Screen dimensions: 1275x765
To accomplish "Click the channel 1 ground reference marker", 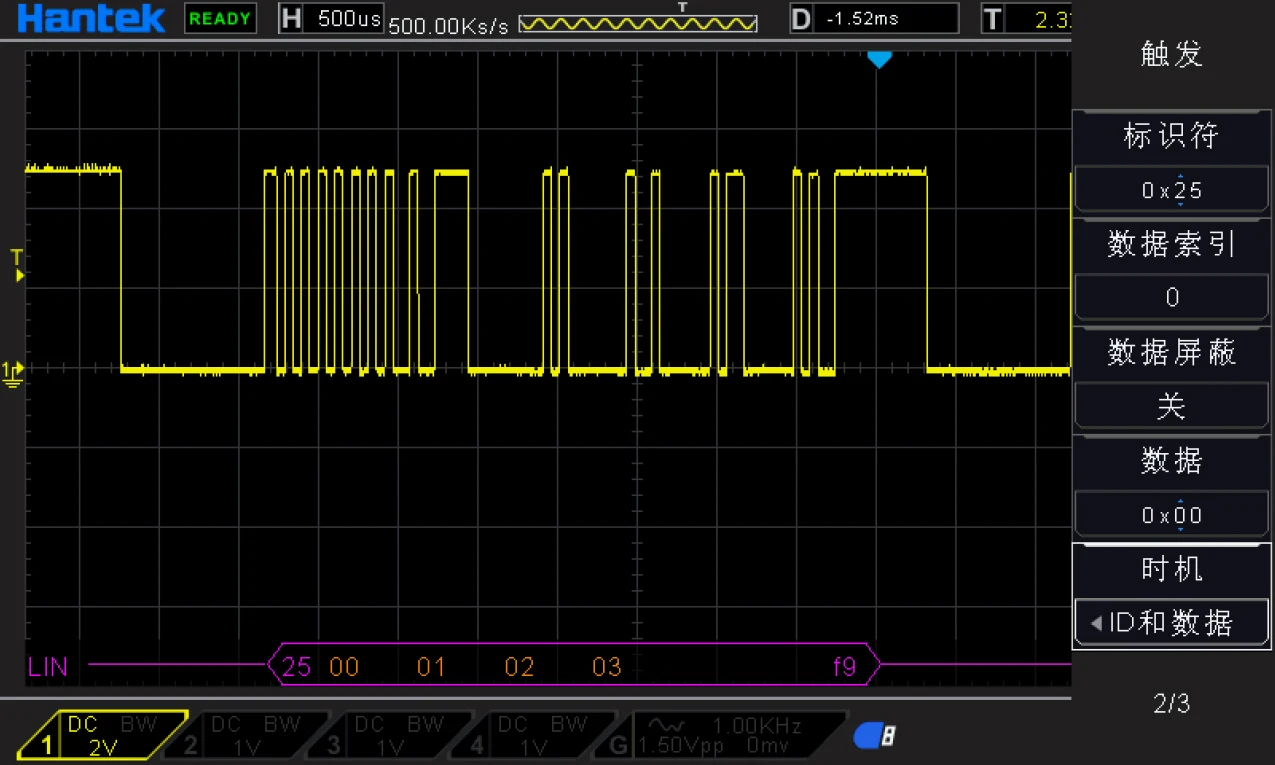I will (12, 373).
